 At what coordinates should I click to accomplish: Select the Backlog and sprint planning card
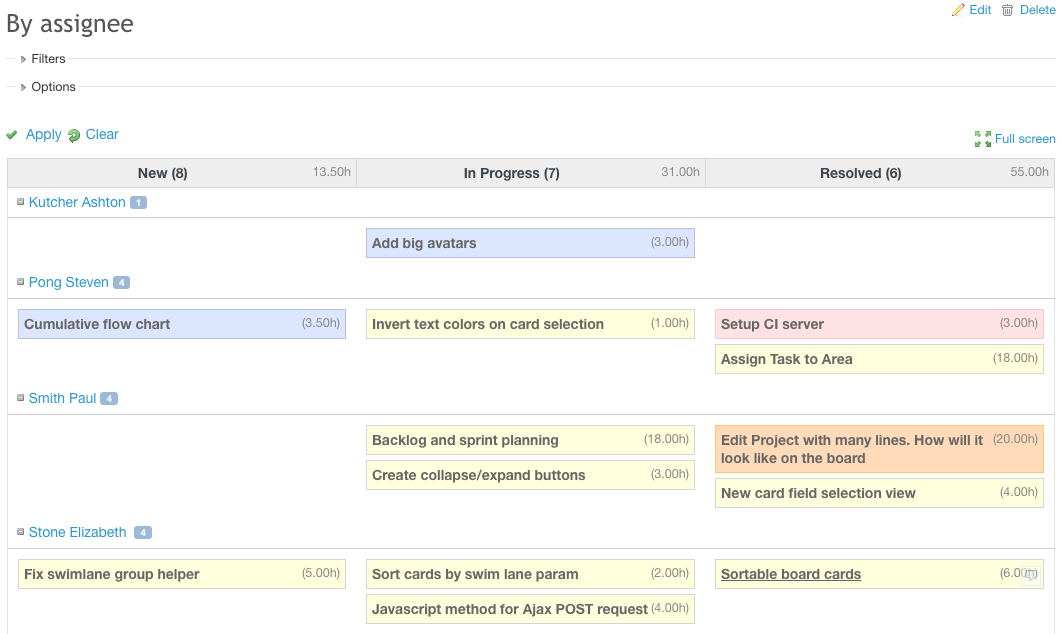529,440
